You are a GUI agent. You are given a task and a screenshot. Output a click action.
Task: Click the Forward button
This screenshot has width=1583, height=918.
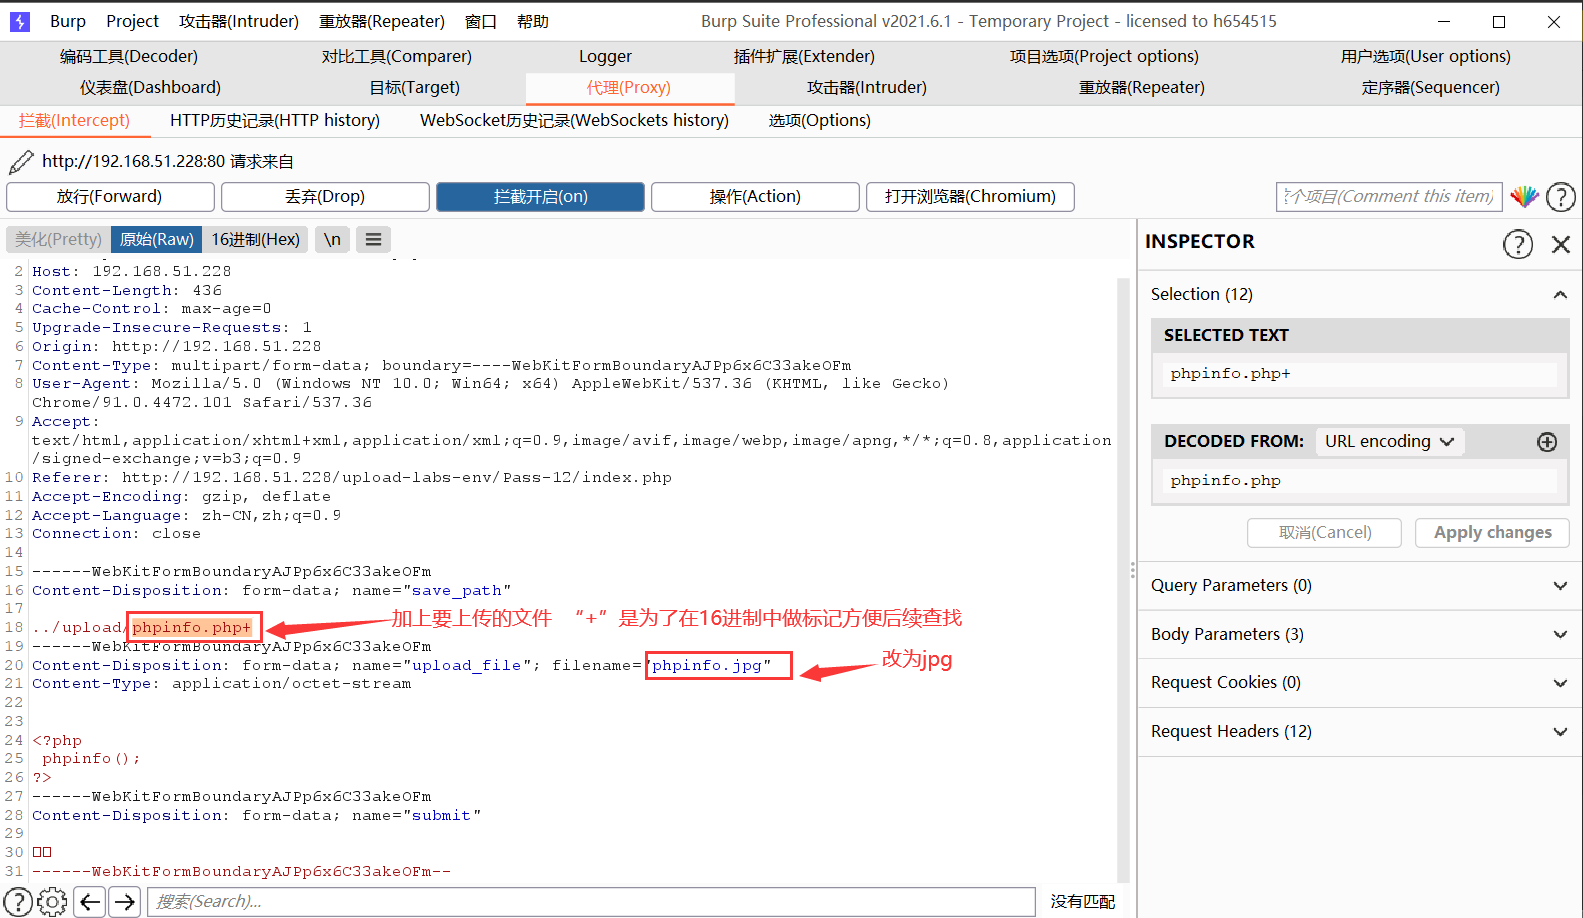[x=110, y=197]
